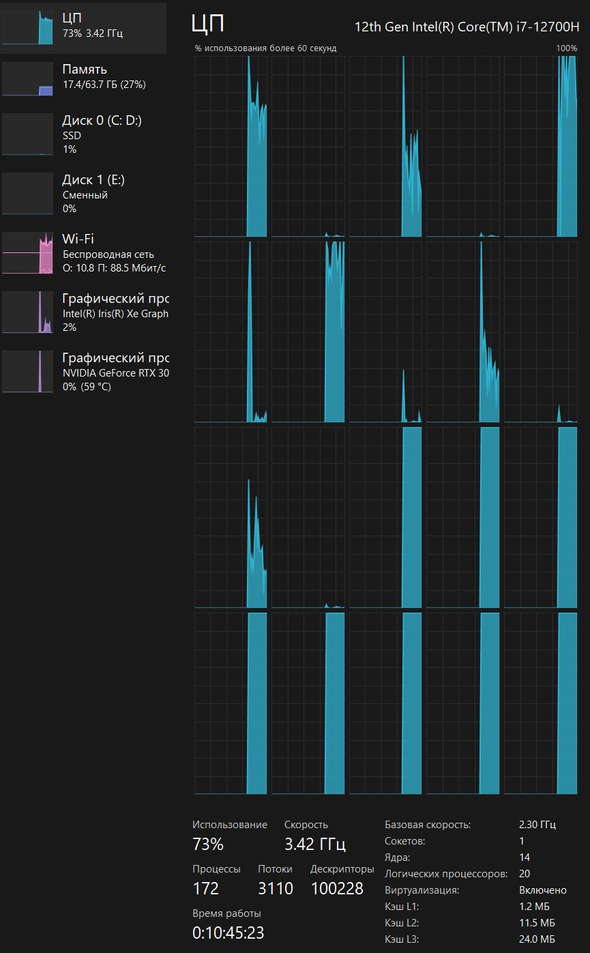This screenshot has width=590, height=953.
Task: Click the Использование 73% value
Action: click(208, 844)
